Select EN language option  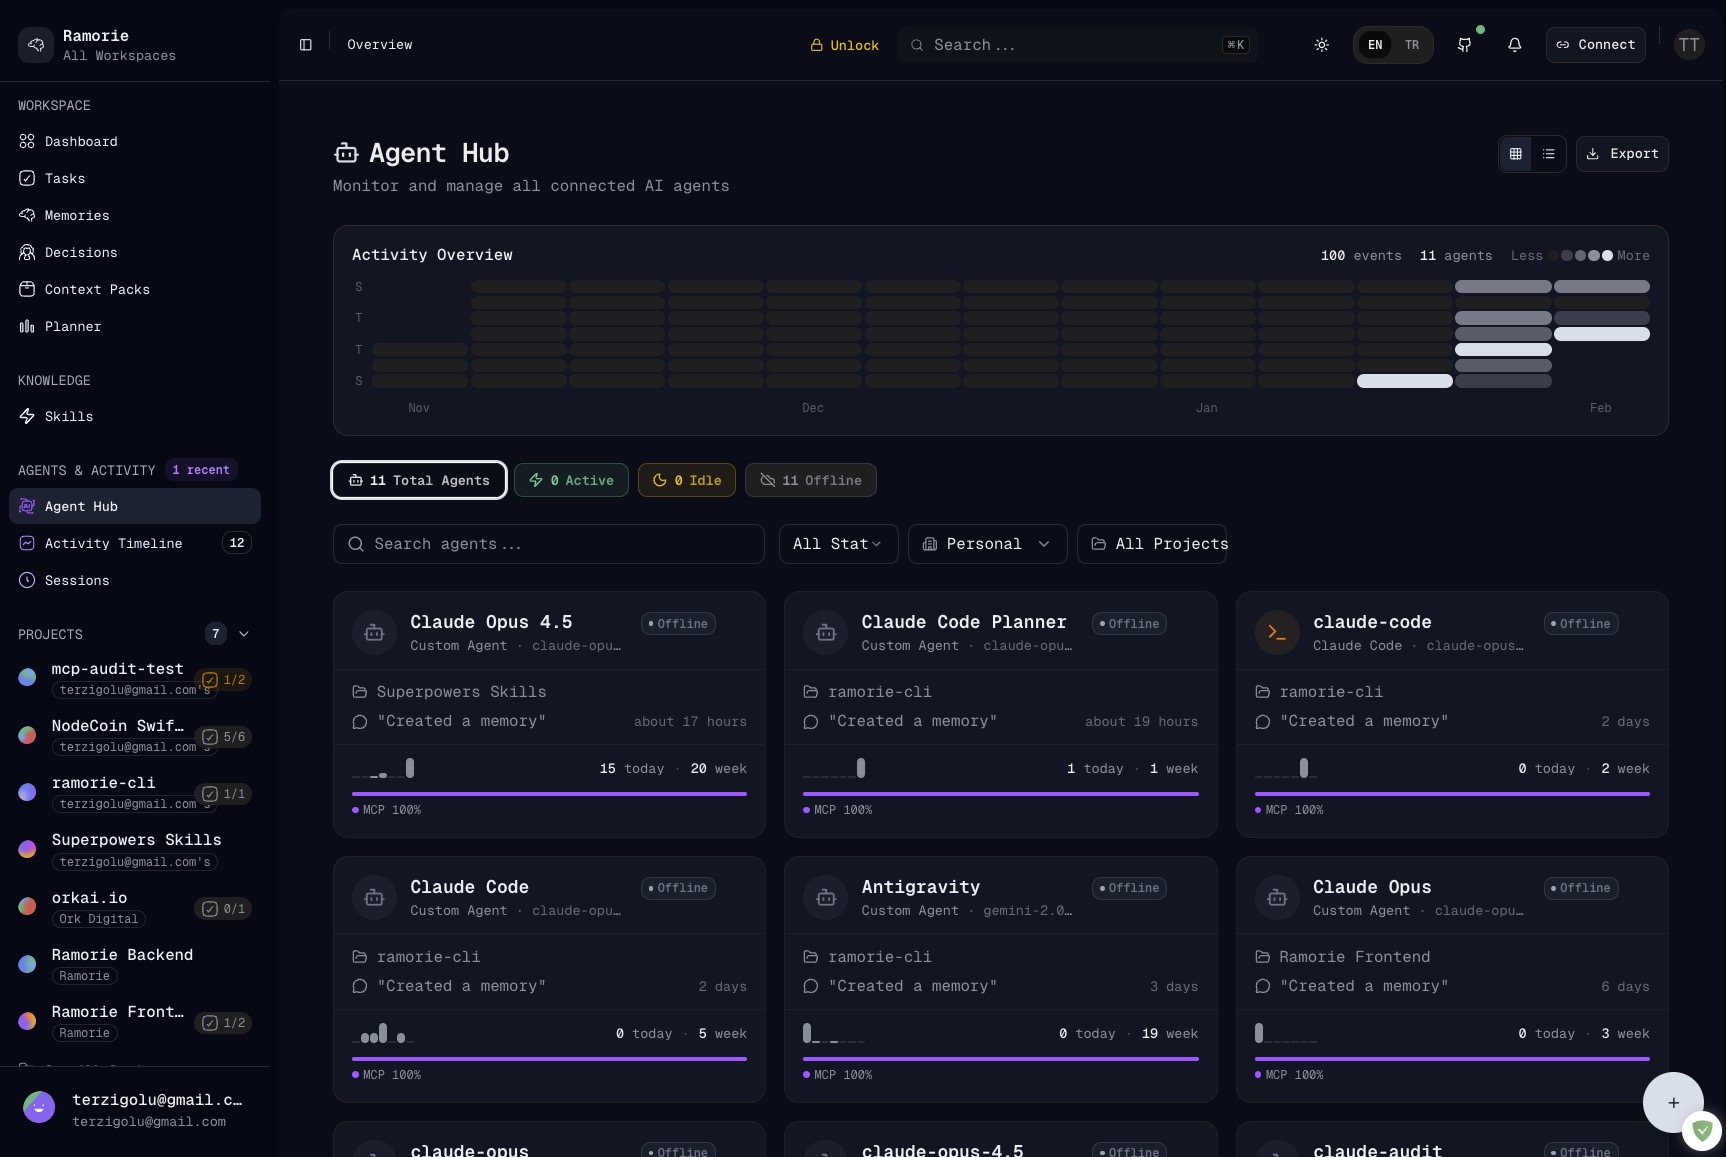coord(1375,45)
